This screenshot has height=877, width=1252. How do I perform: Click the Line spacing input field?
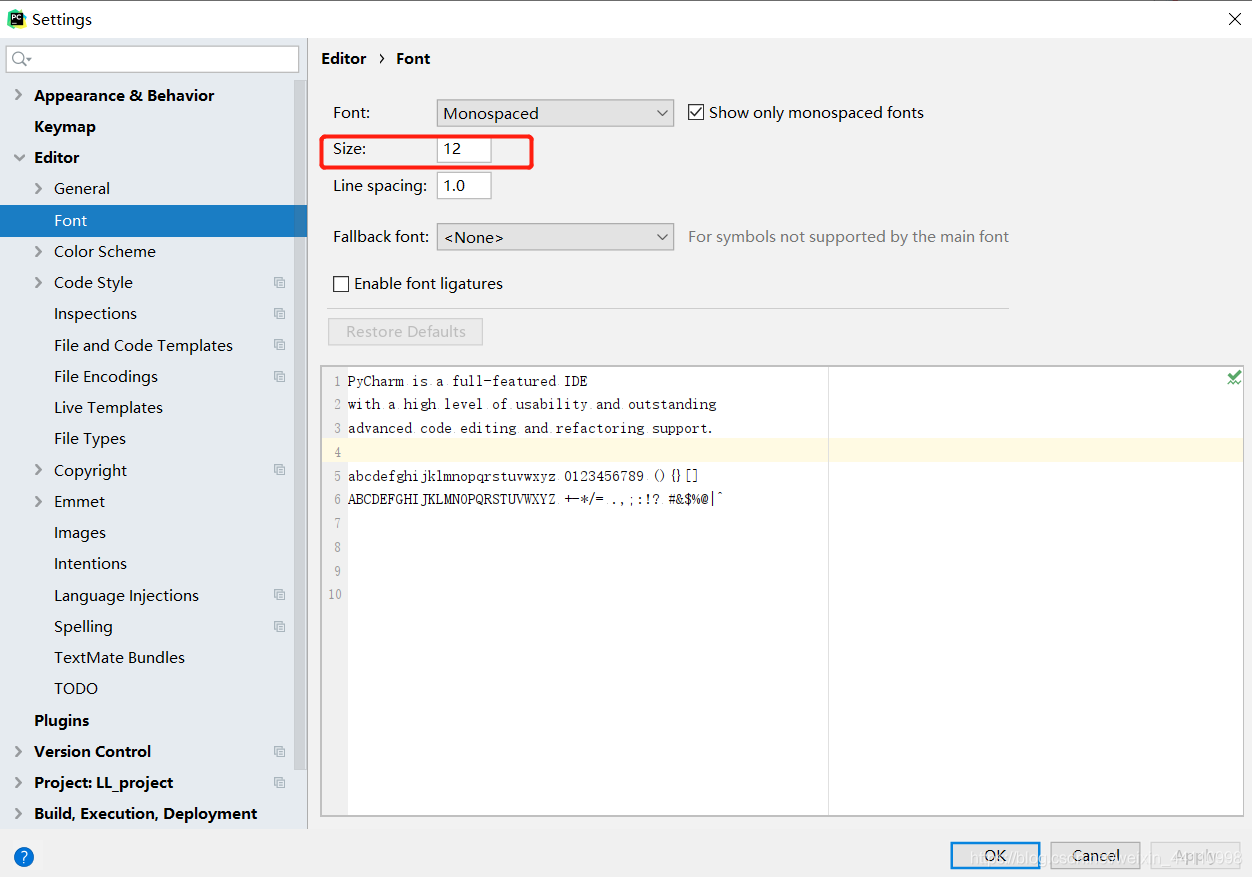(464, 186)
